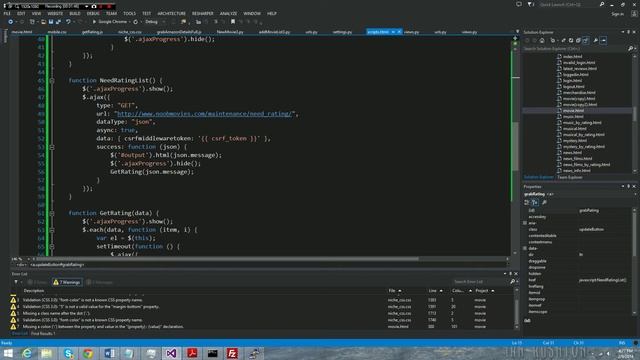Select the 'Missing a class name after the dot' warning
Viewport: 640px width, 360px height.
pos(261,313)
